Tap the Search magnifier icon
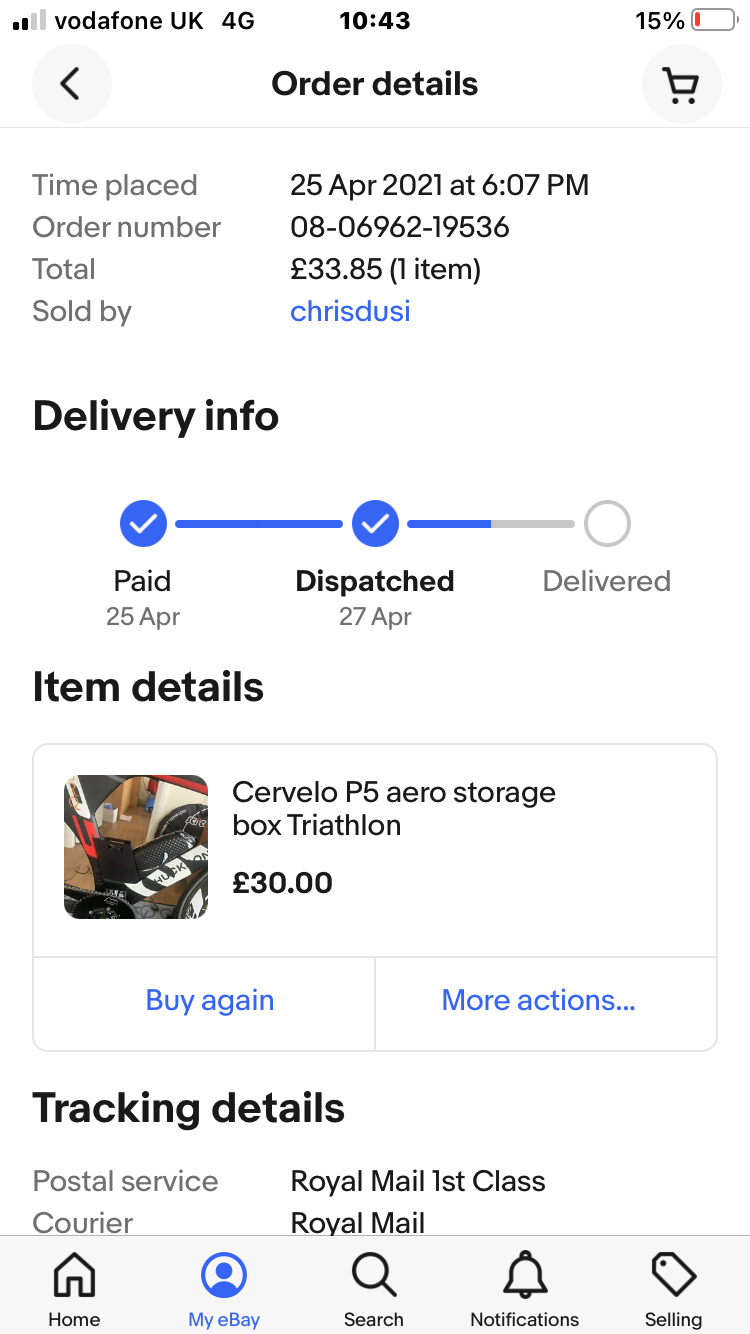 374,1276
